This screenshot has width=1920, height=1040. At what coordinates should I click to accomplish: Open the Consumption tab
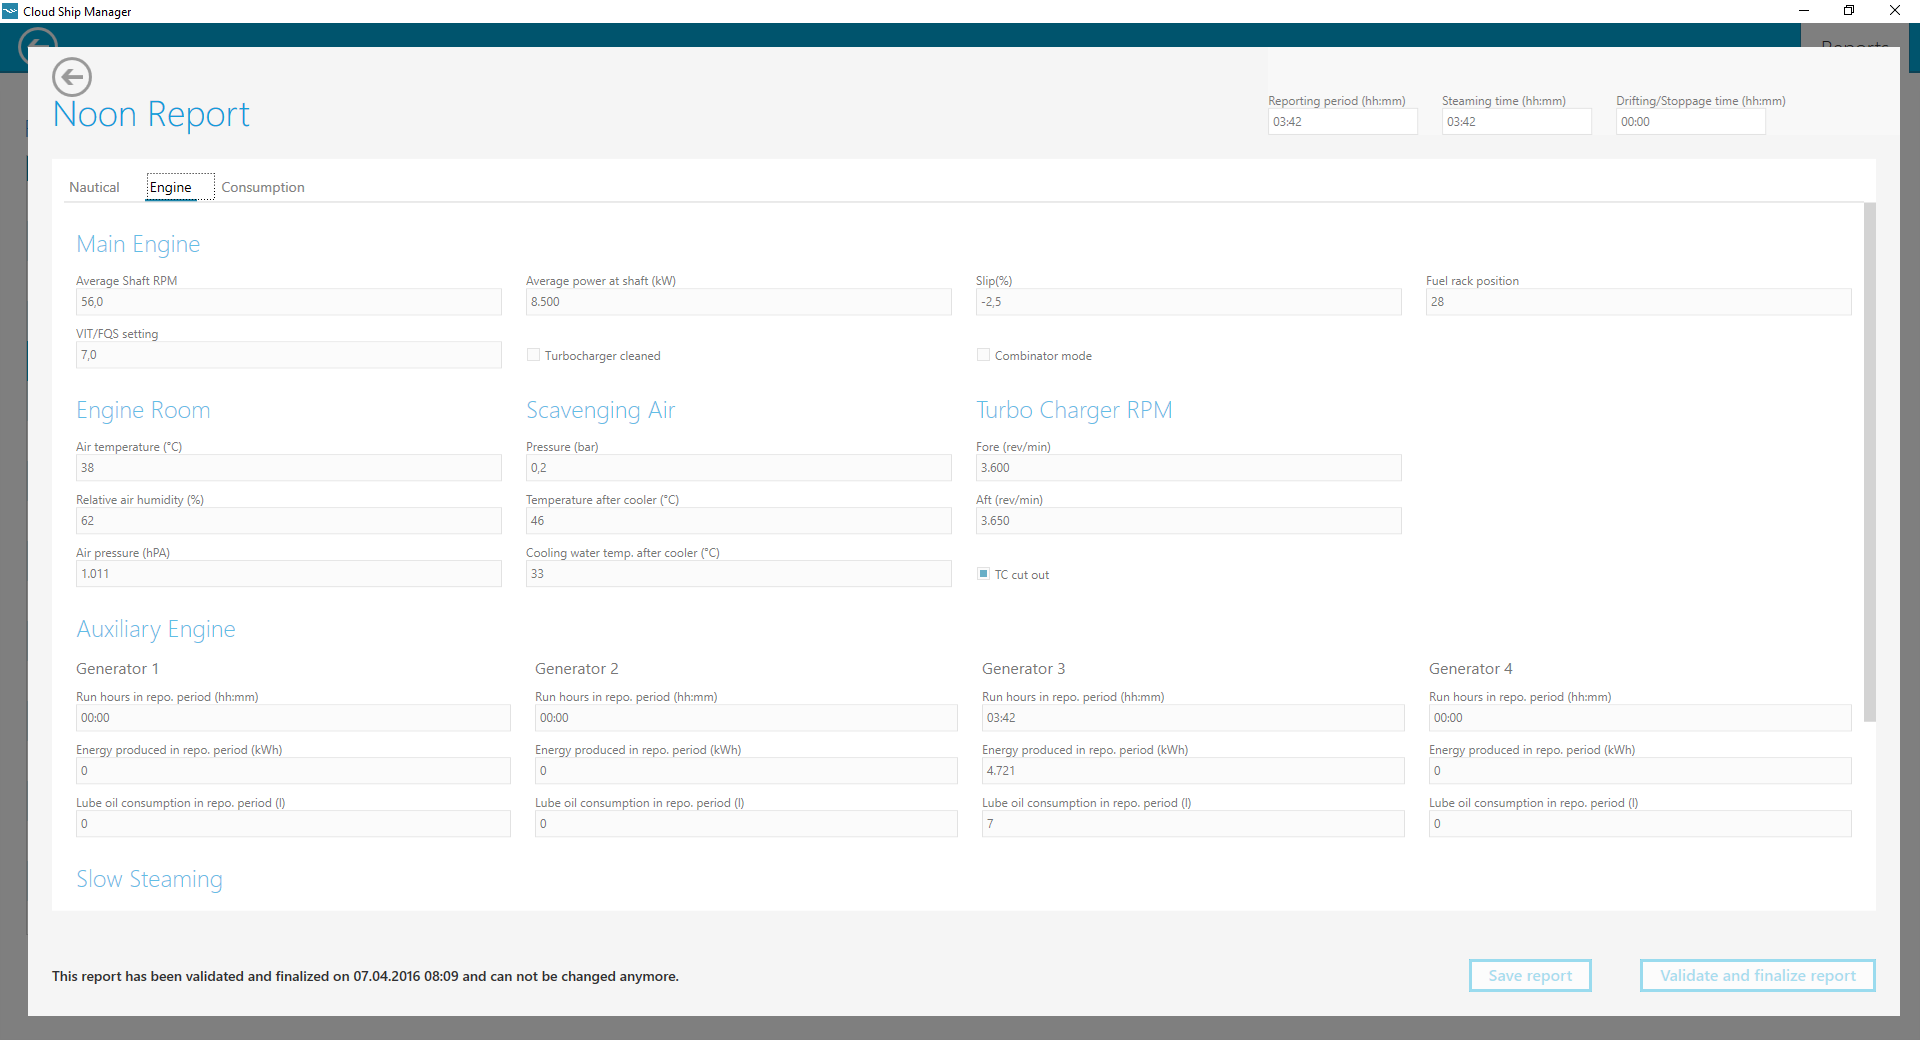[x=263, y=187]
